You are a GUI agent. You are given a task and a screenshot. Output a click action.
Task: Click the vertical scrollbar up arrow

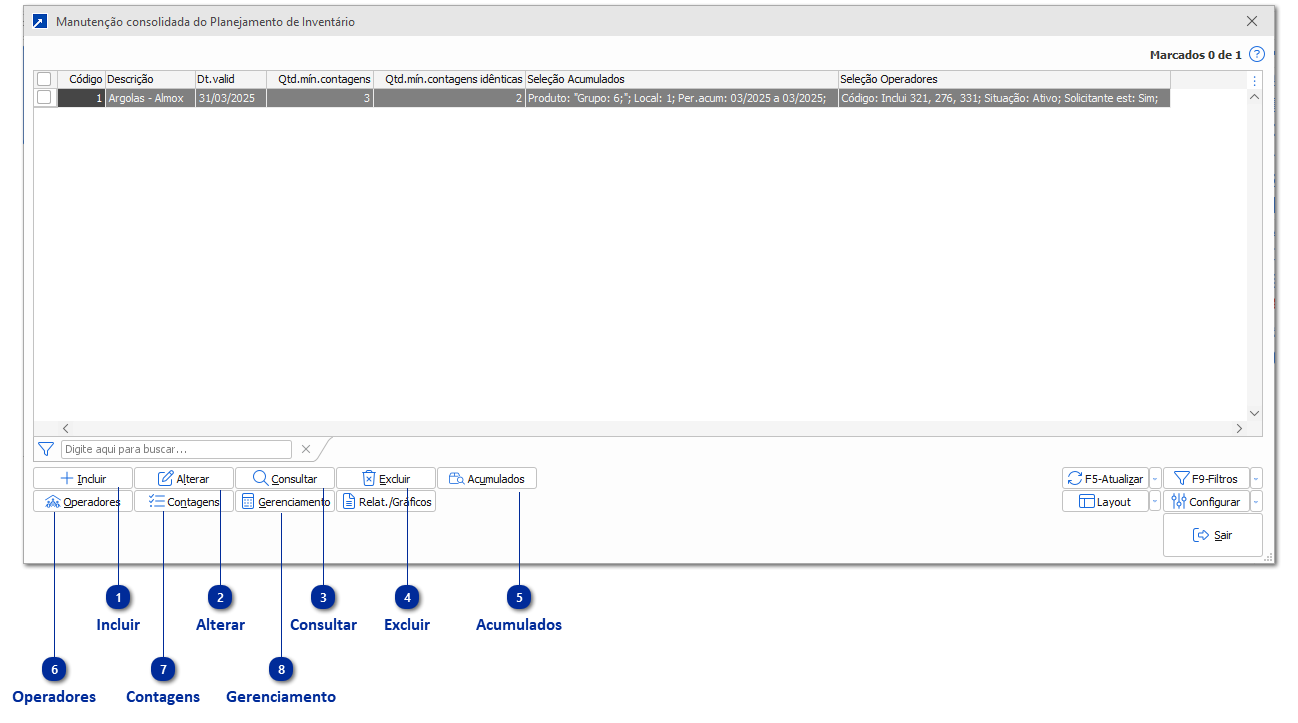(1254, 98)
